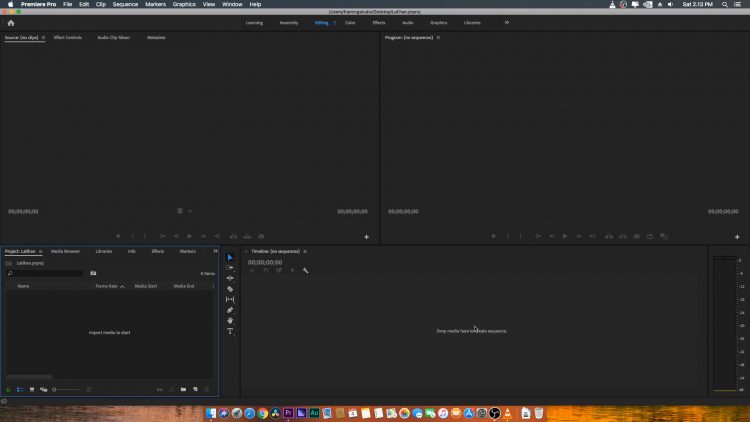Click Insert button in Source monitor
Image resolution: width=750 pixels, height=422 pixels.
coord(233,236)
